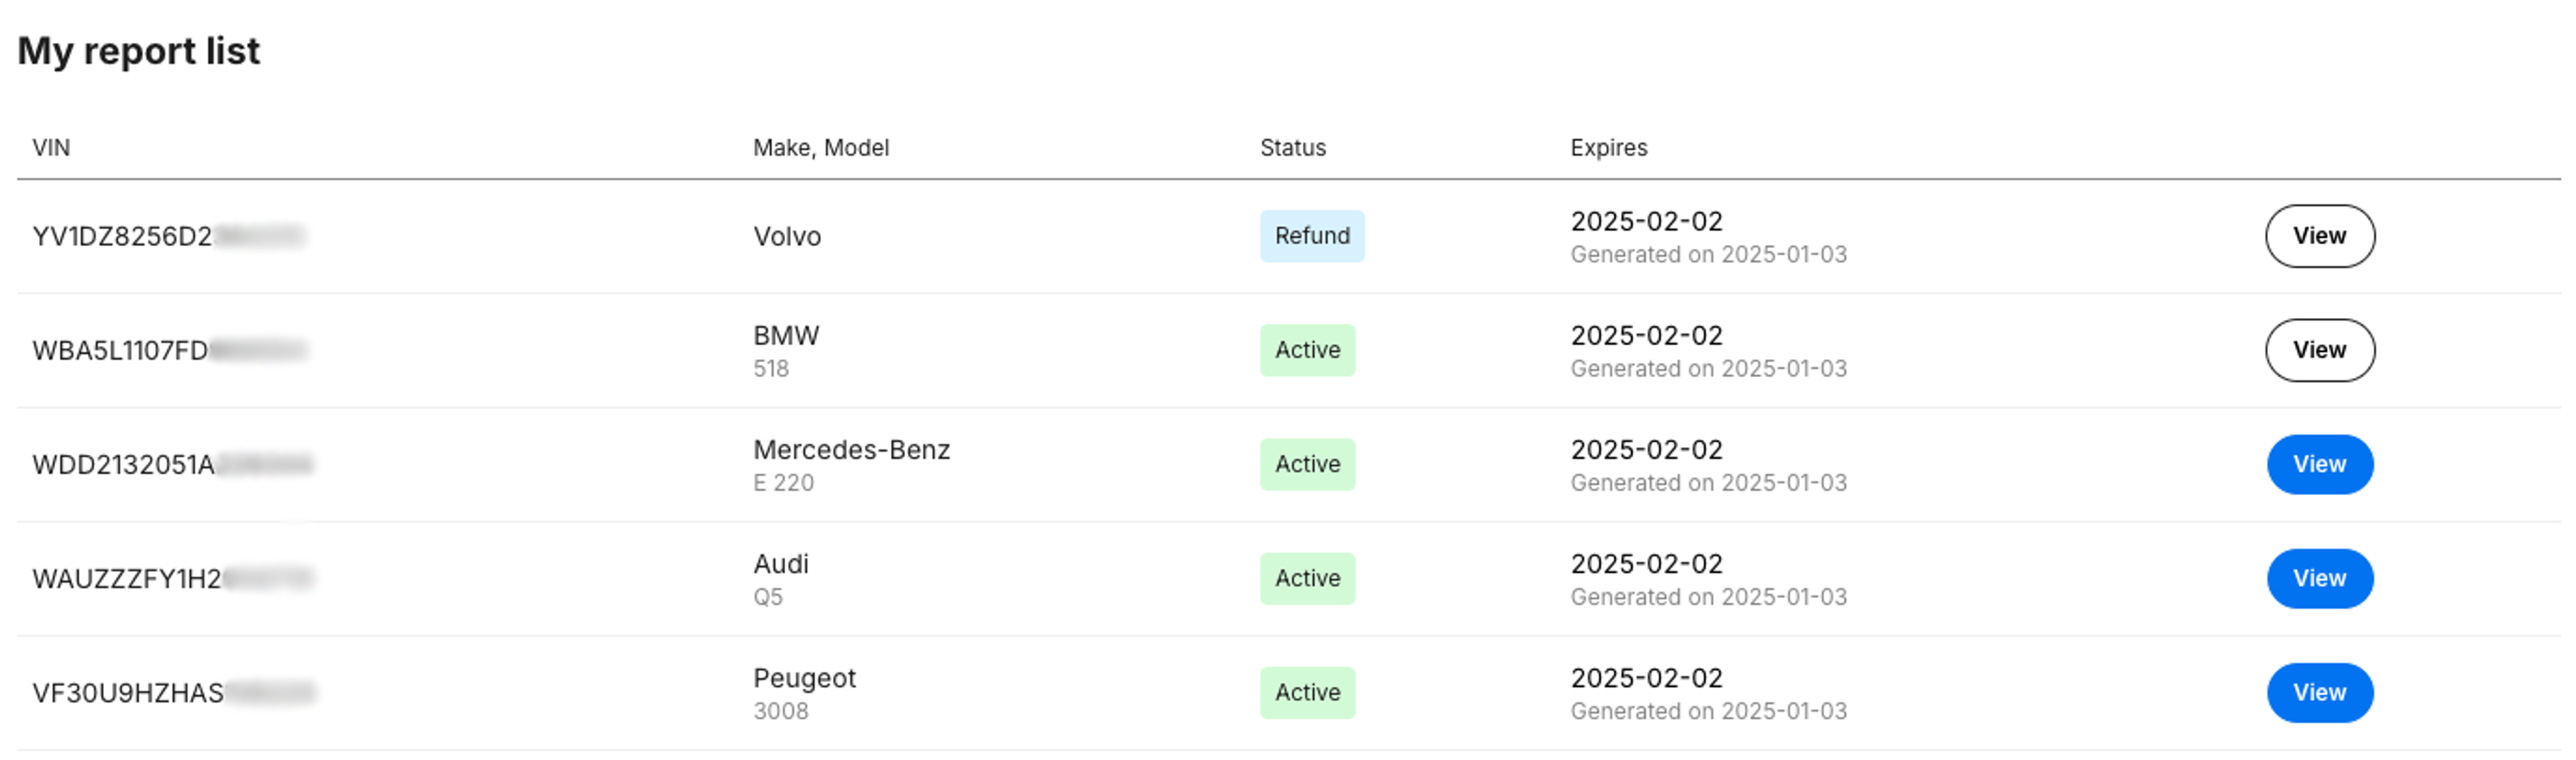Click the BMW row Active badge
The image size is (2576, 760).
click(1306, 350)
